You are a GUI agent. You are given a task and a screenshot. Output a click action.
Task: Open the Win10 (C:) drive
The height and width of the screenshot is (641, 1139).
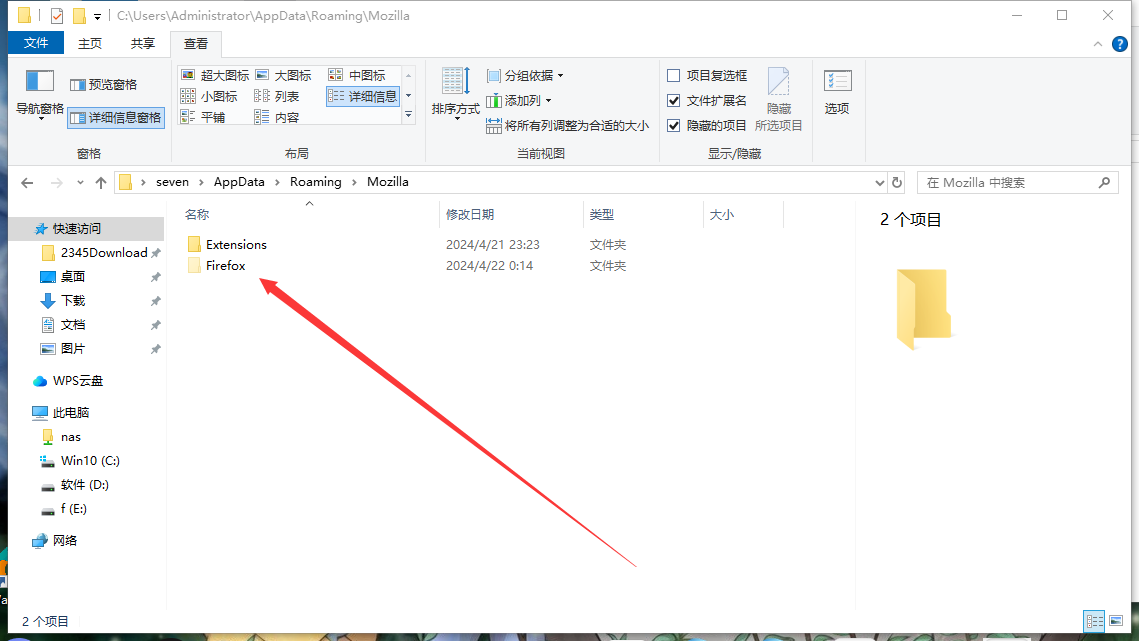(90, 461)
